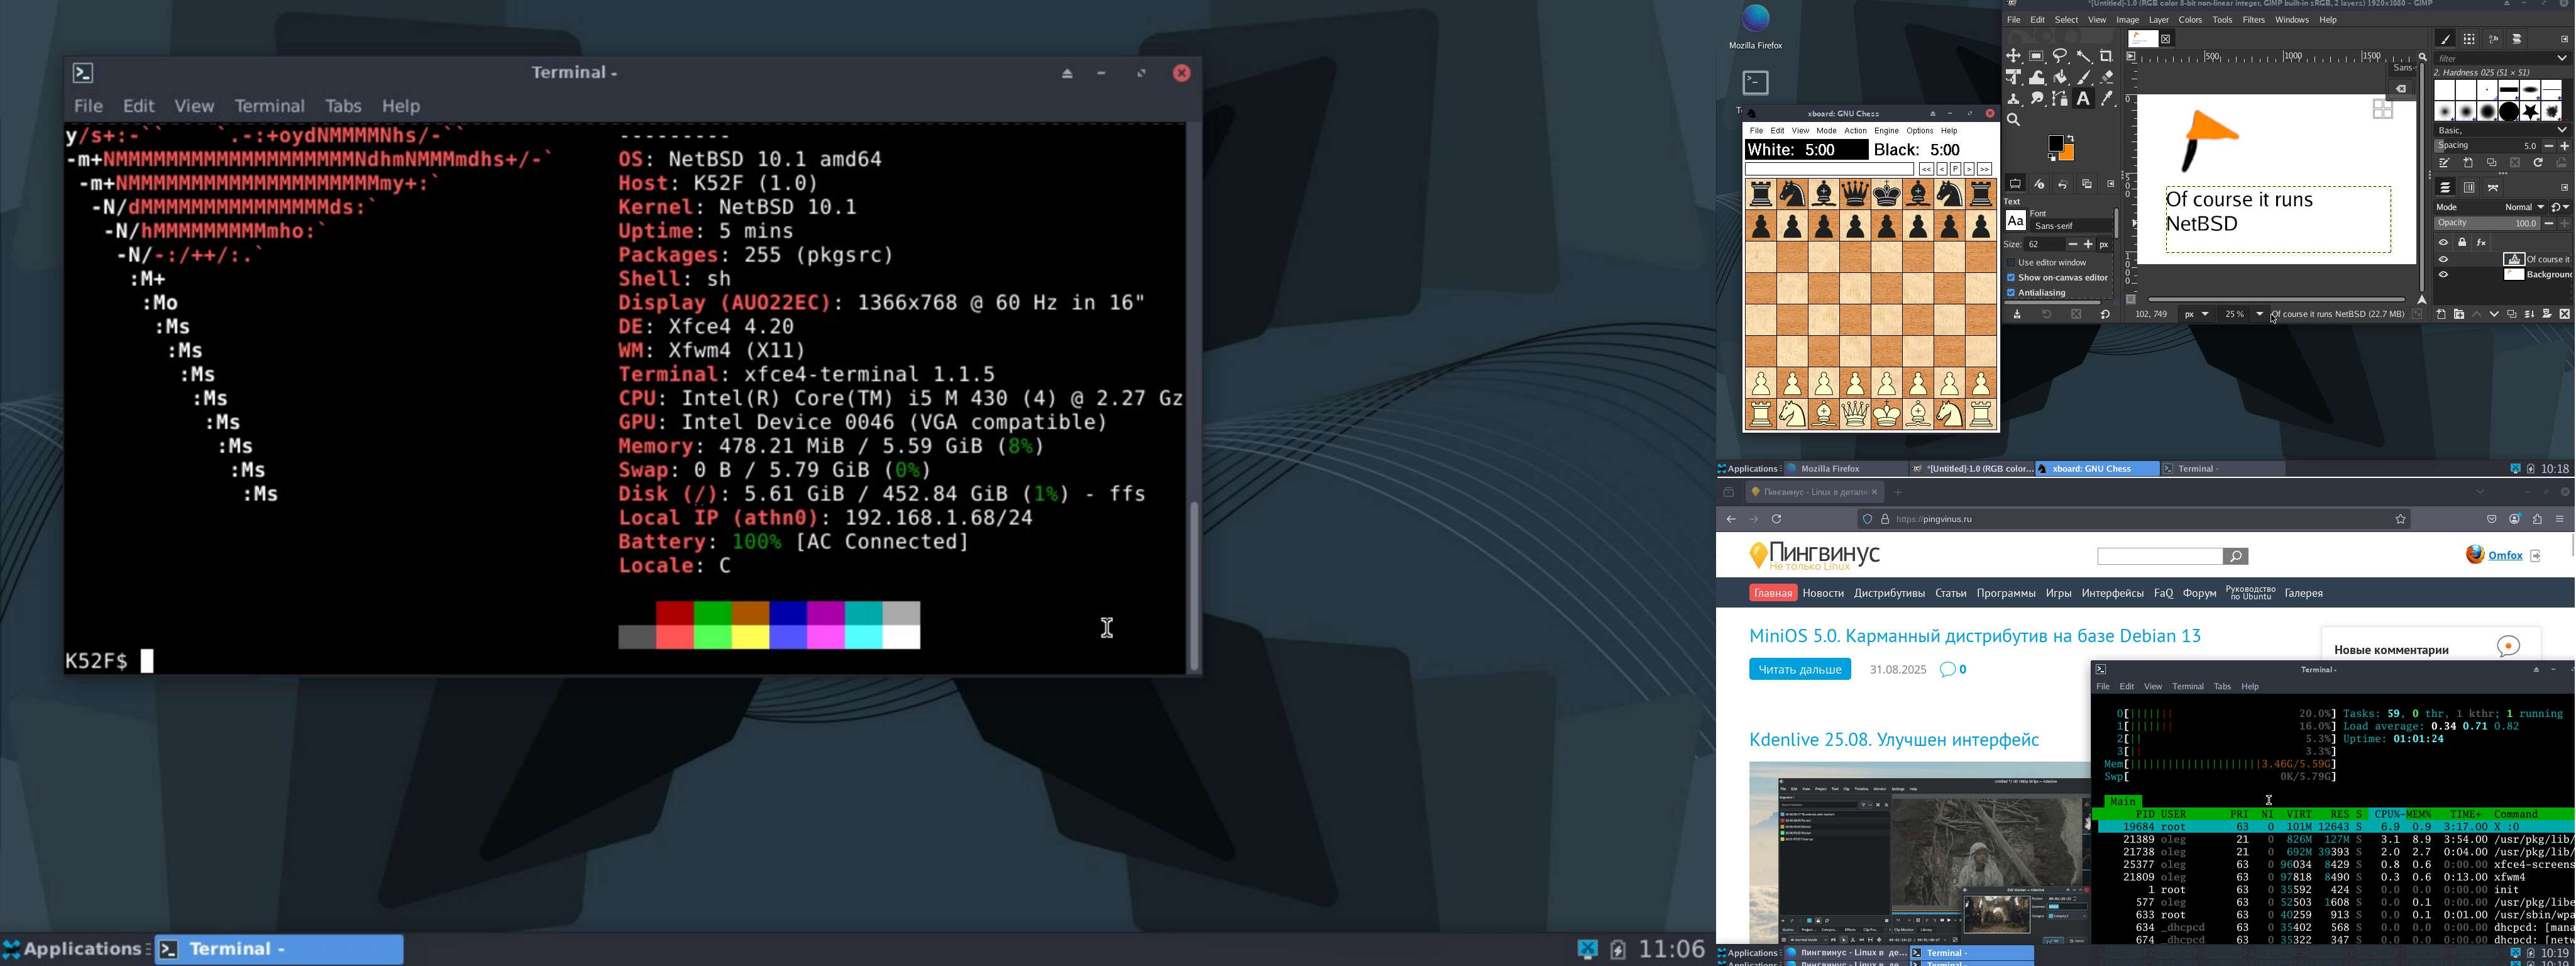Select the Eraser tool in GIMP
Viewport: 2576px width, 966px height.
tap(2107, 78)
